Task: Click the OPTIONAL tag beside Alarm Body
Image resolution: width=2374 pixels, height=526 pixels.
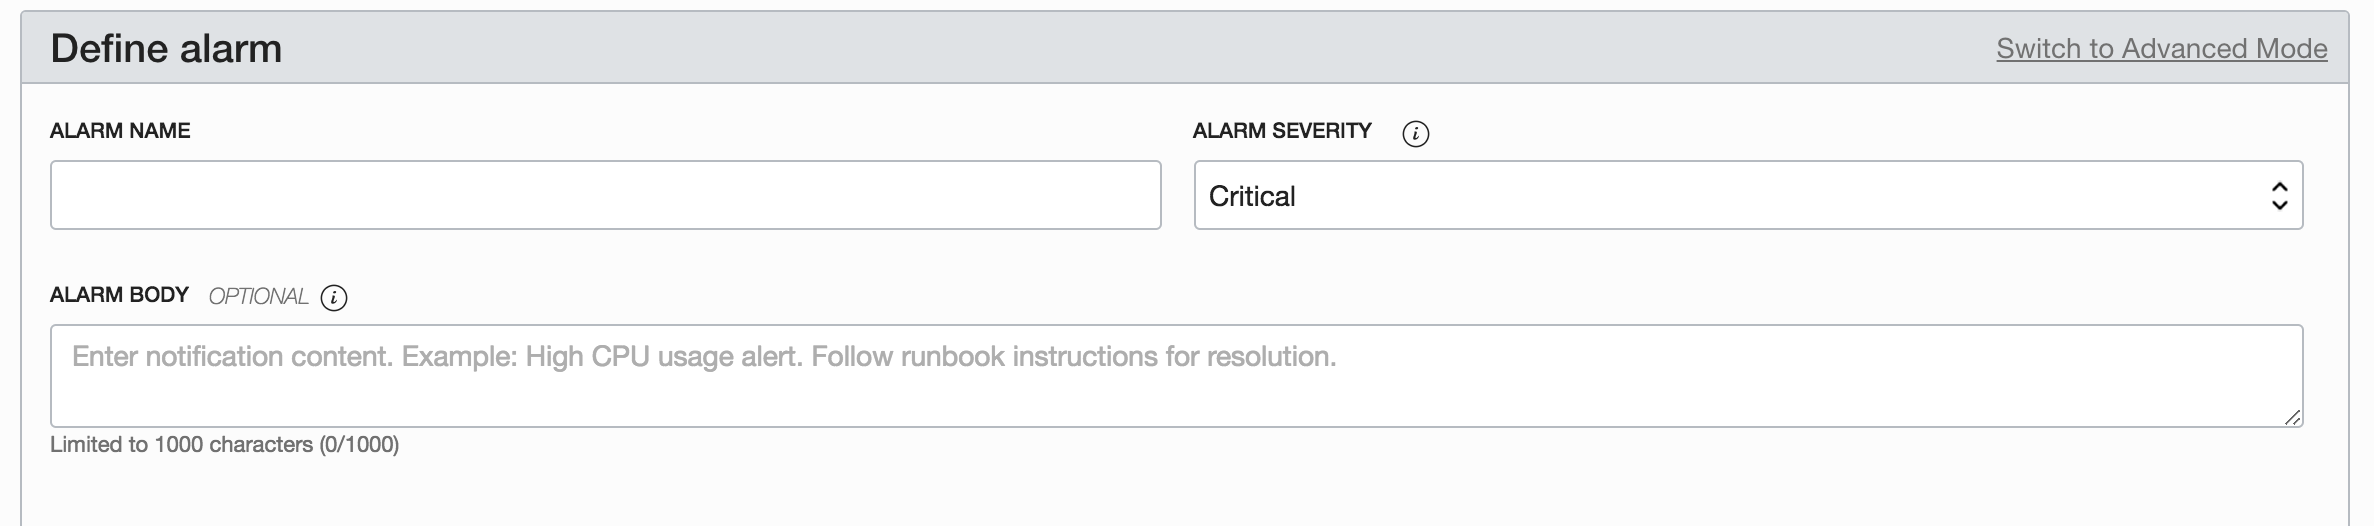Action: click(258, 297)
